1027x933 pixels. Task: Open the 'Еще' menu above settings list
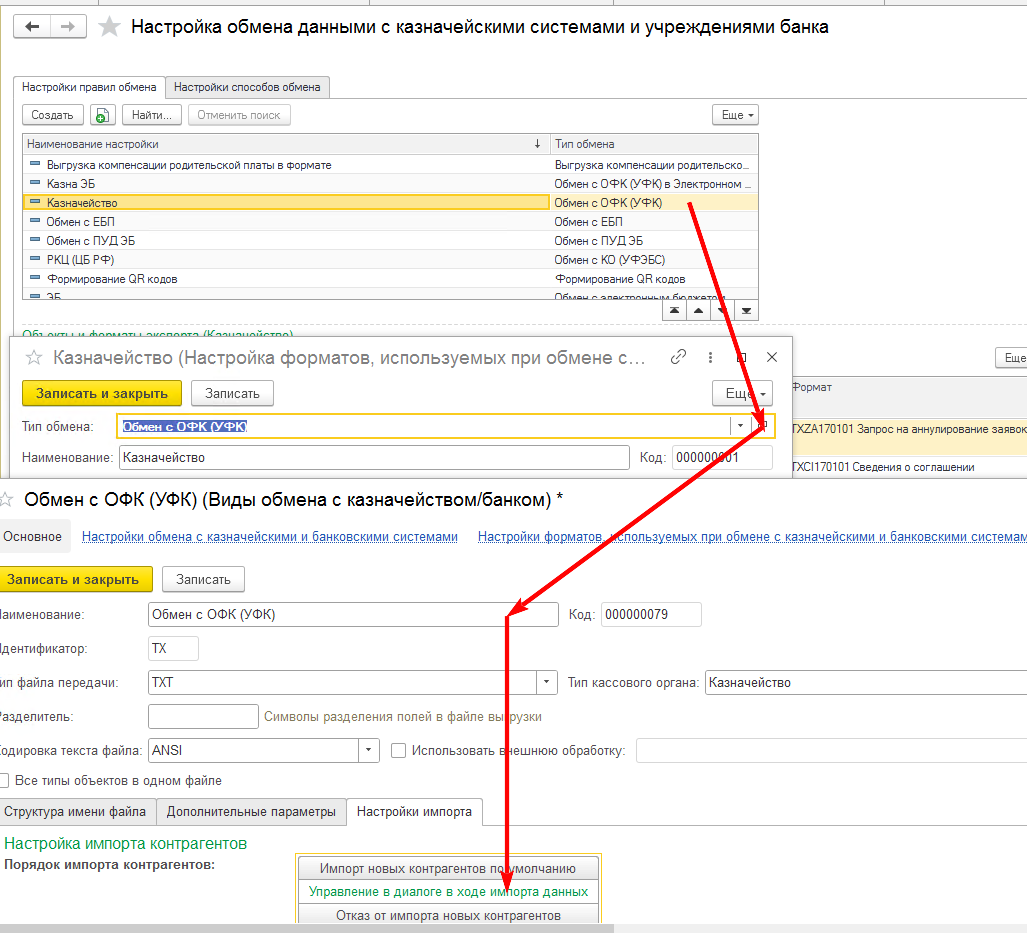click(735, 115)
